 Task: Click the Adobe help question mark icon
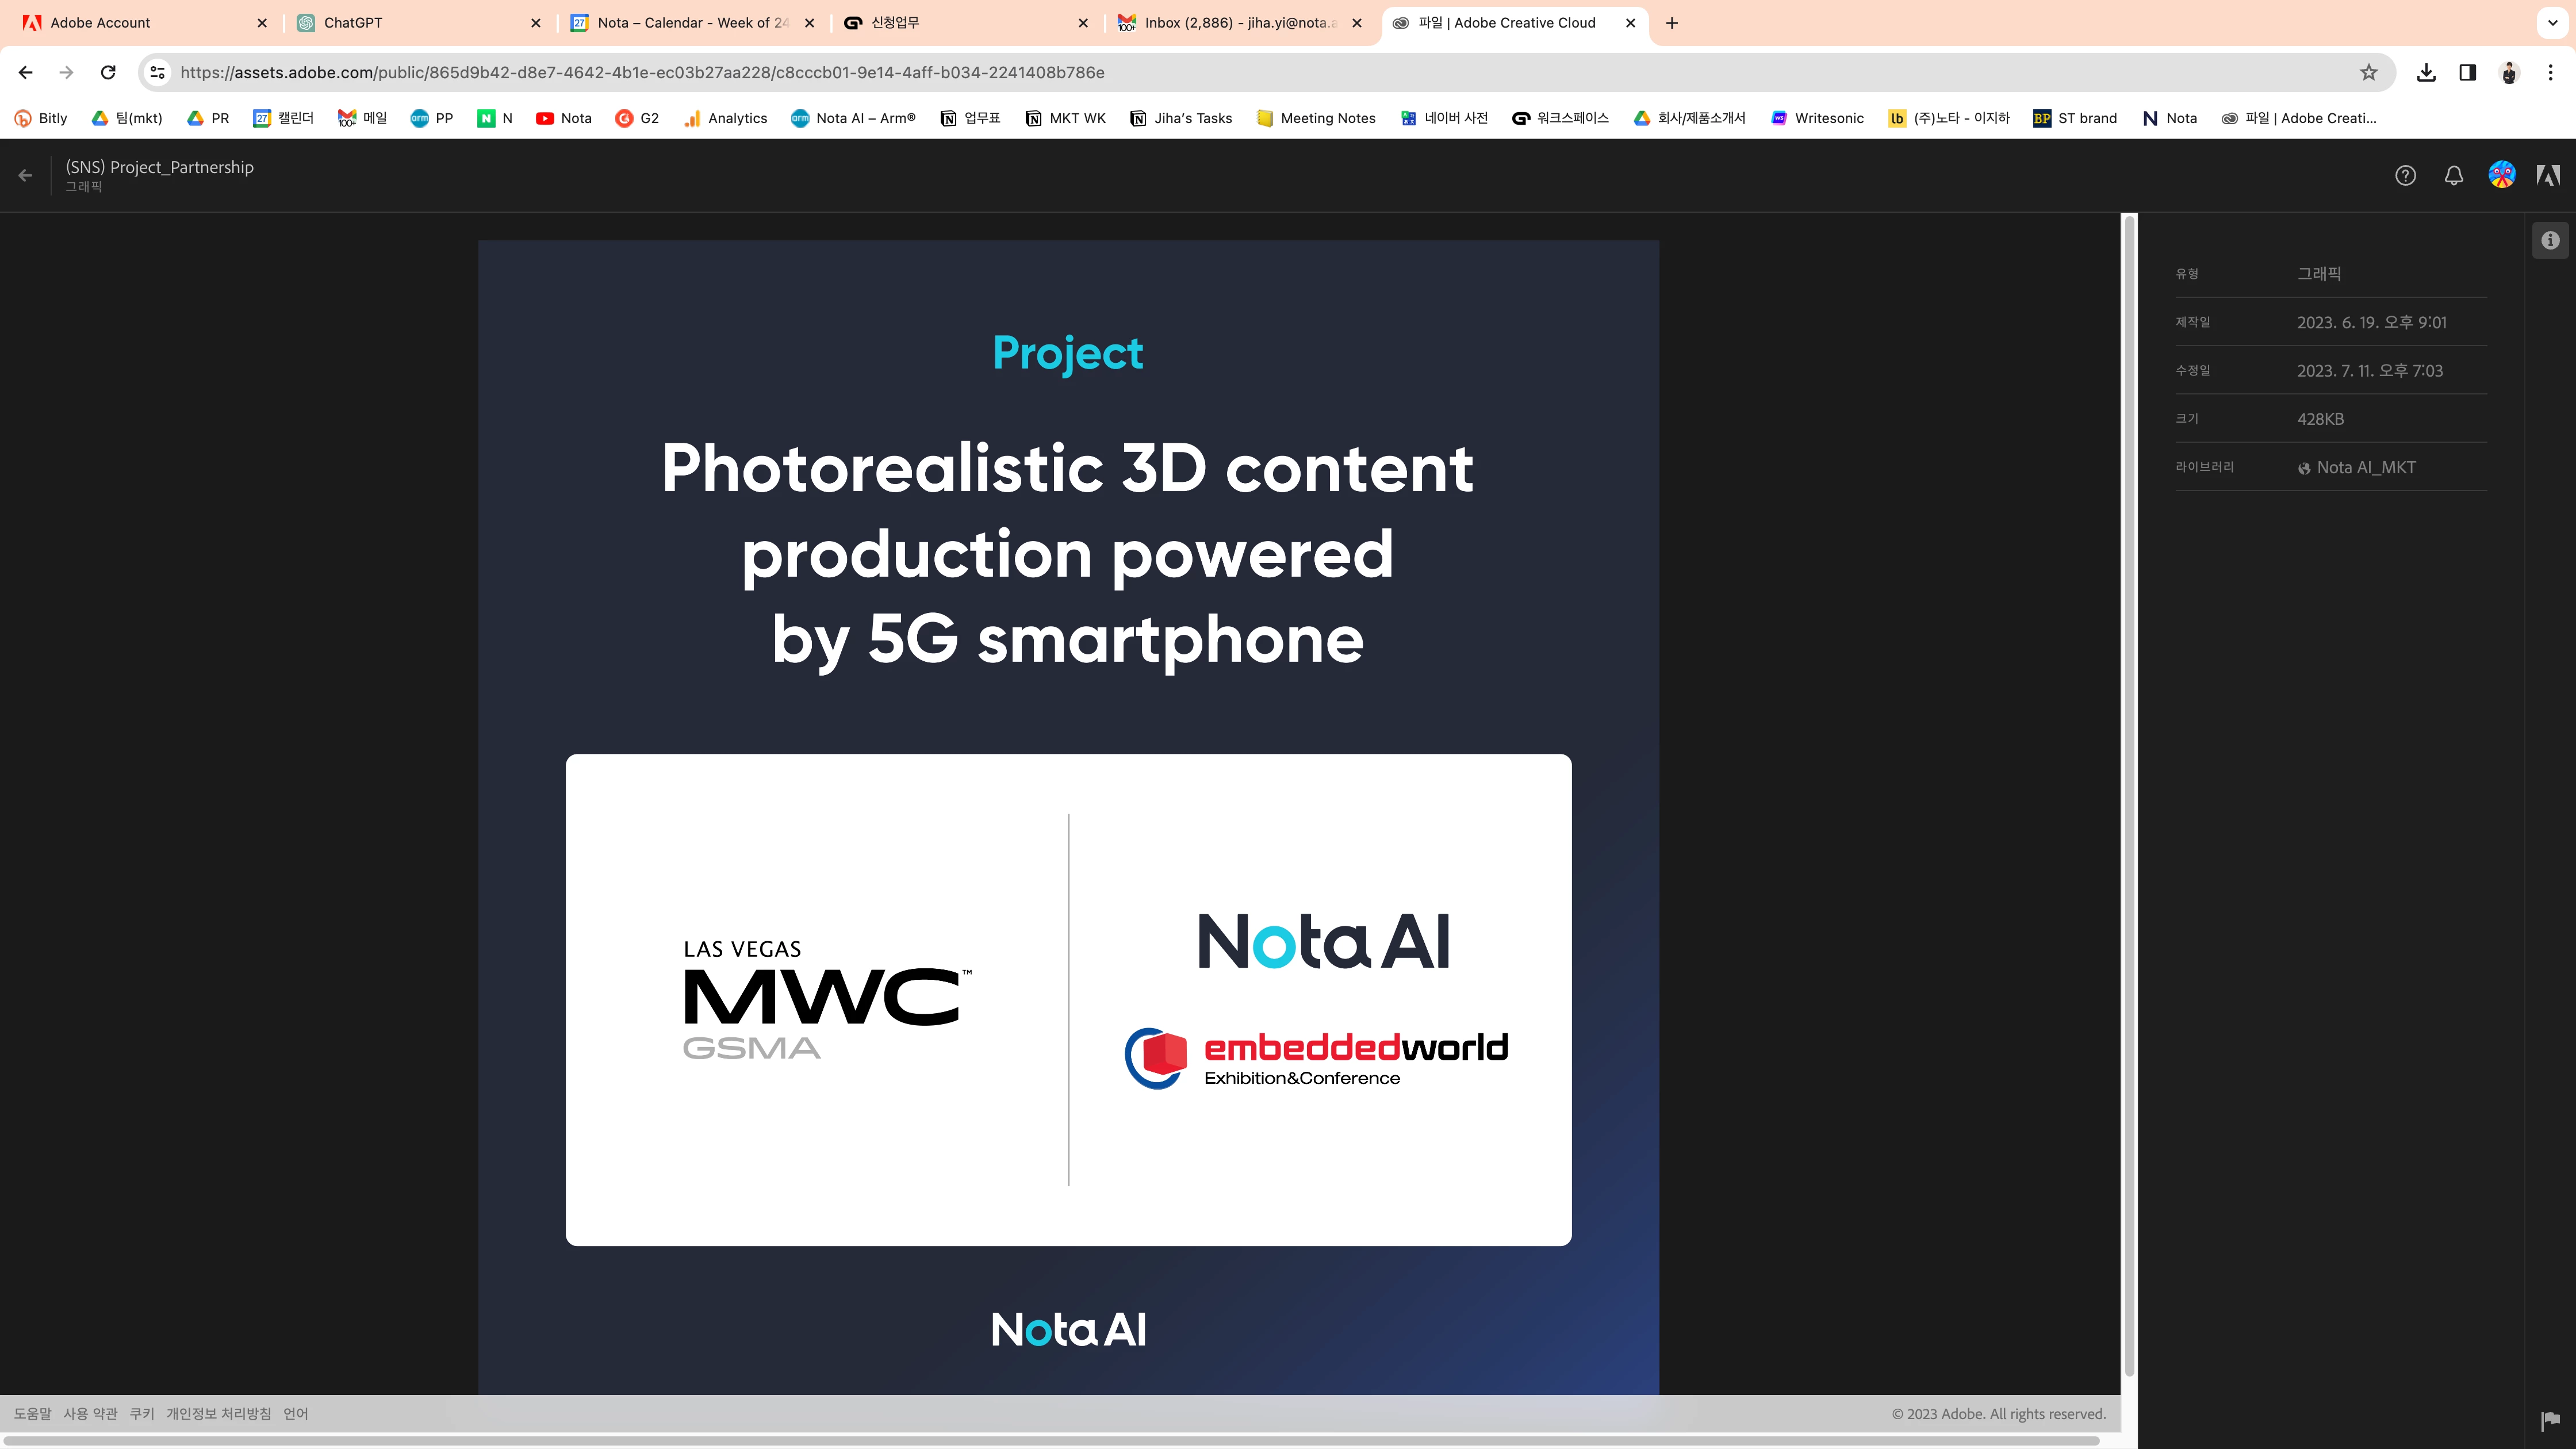point(2405,176)
